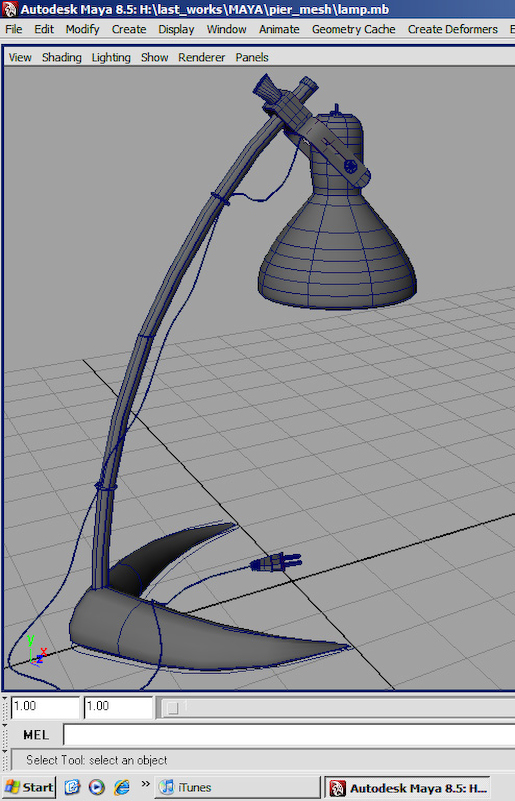
Task: Open the Geometry Cache menu
Action: [354, 29]
